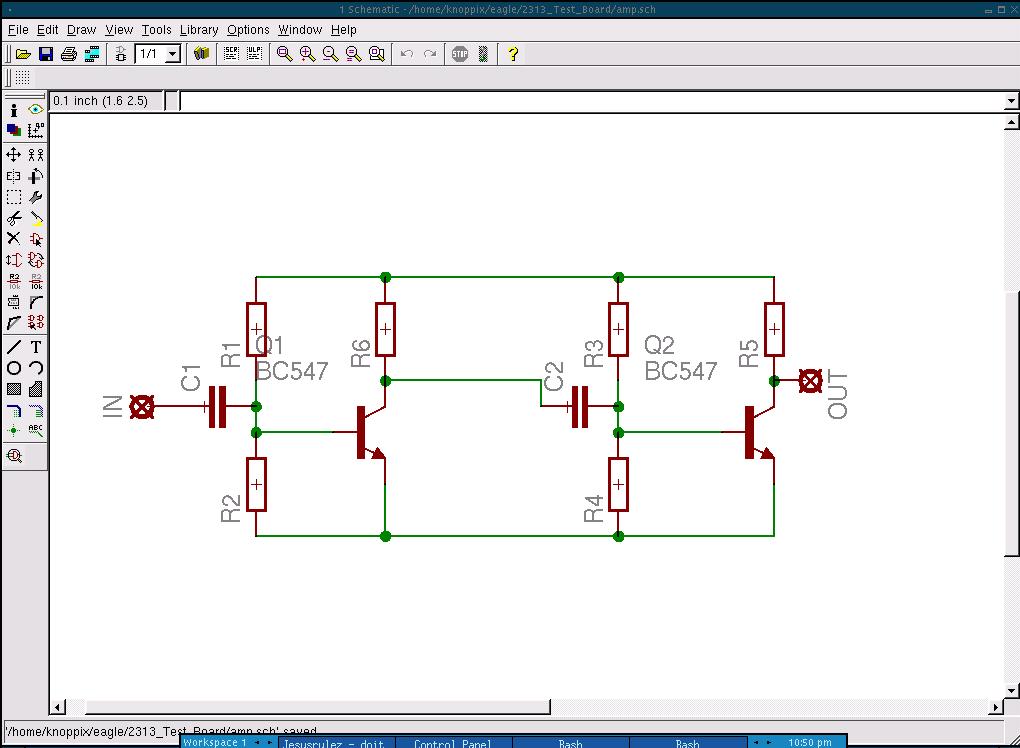Select the Copy tool

[36, 154]
